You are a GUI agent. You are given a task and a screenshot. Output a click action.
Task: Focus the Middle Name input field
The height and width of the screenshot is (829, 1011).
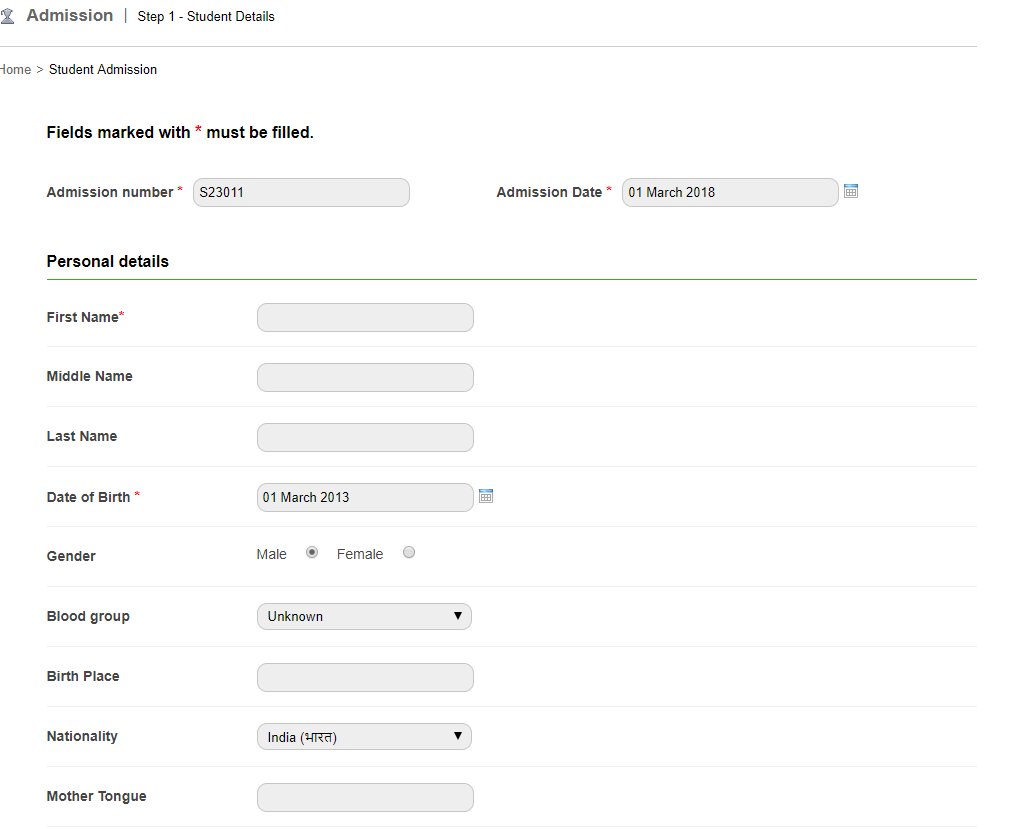tap(365, 378)
